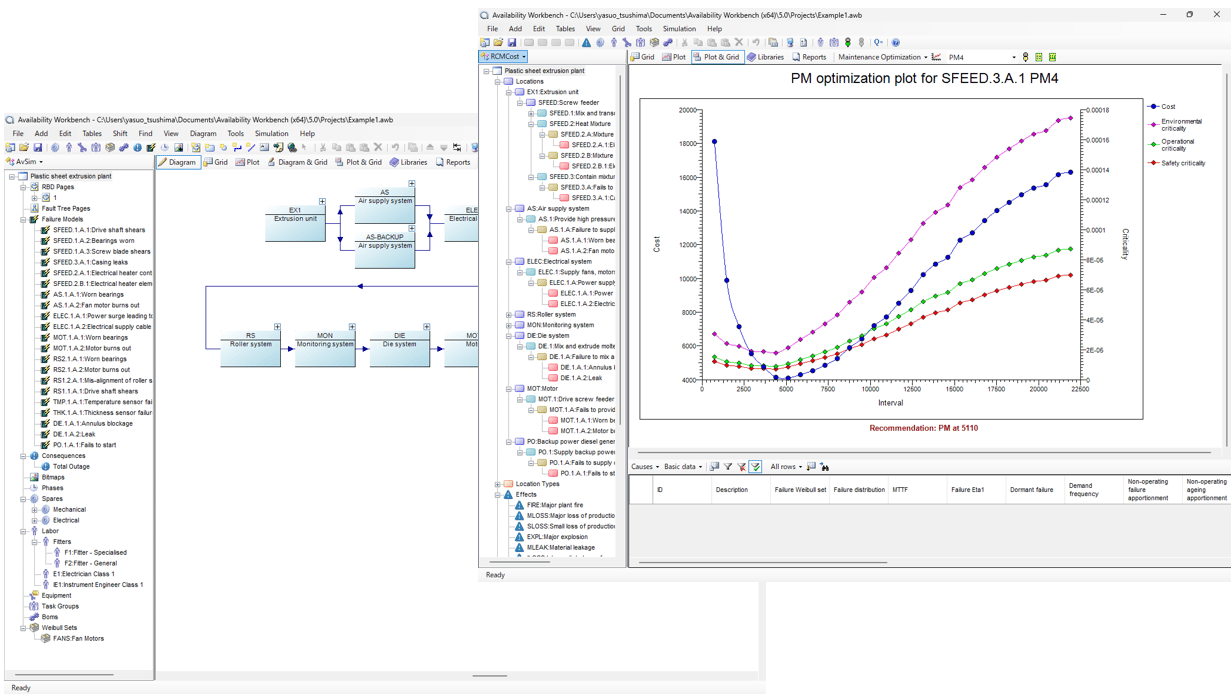Image resolution: width=1232 pixels, height=696 pixels.
Task: Toggle the green checked filter button above the grid
Action: [x=755, y=467]
